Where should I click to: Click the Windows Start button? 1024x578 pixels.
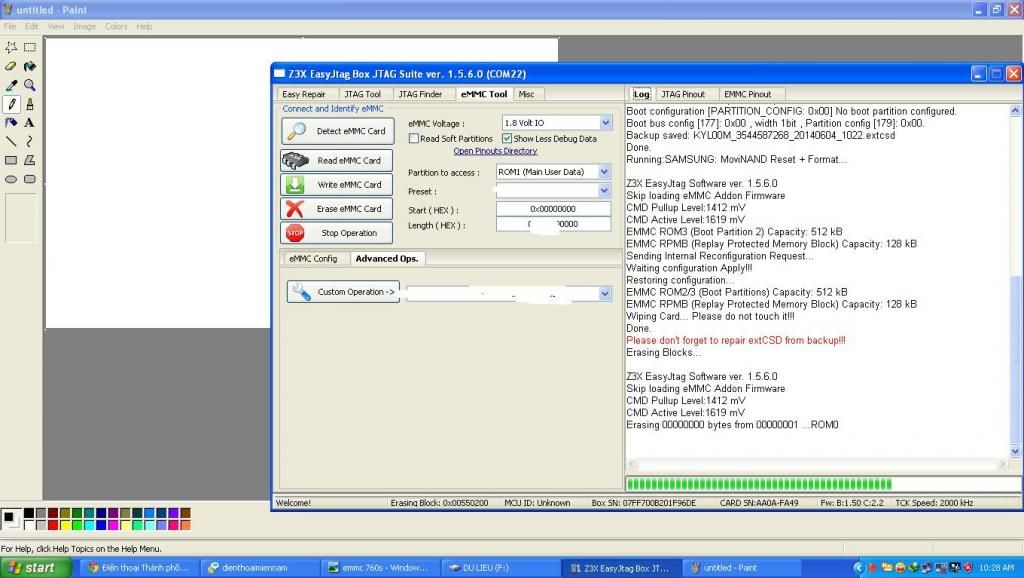[x=35, y=568]
